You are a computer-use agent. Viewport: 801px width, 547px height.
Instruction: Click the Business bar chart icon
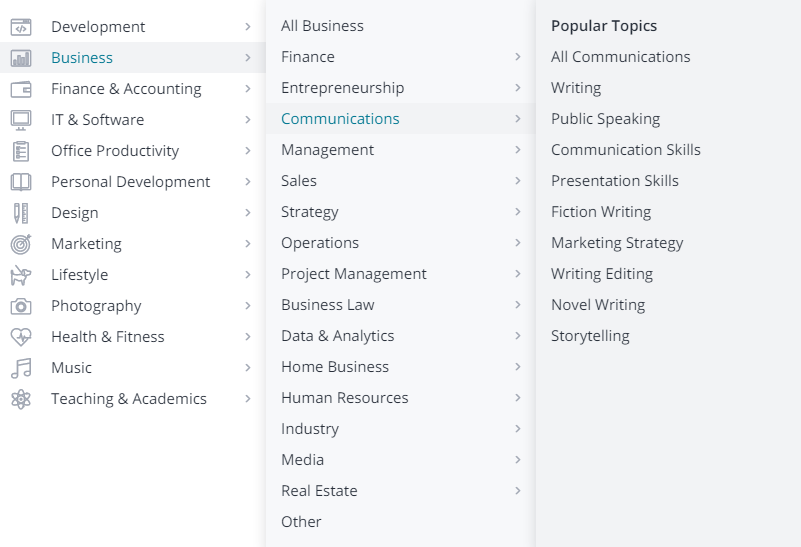coord(21,58)
